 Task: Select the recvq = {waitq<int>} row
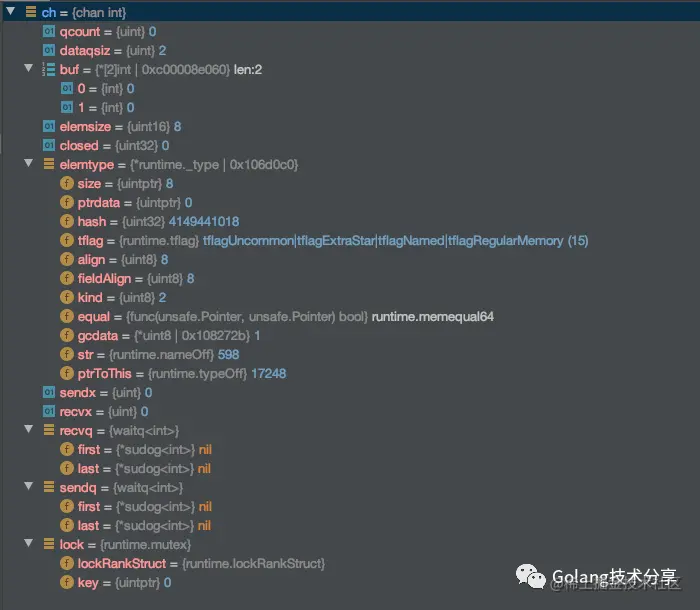click(350, 430)
